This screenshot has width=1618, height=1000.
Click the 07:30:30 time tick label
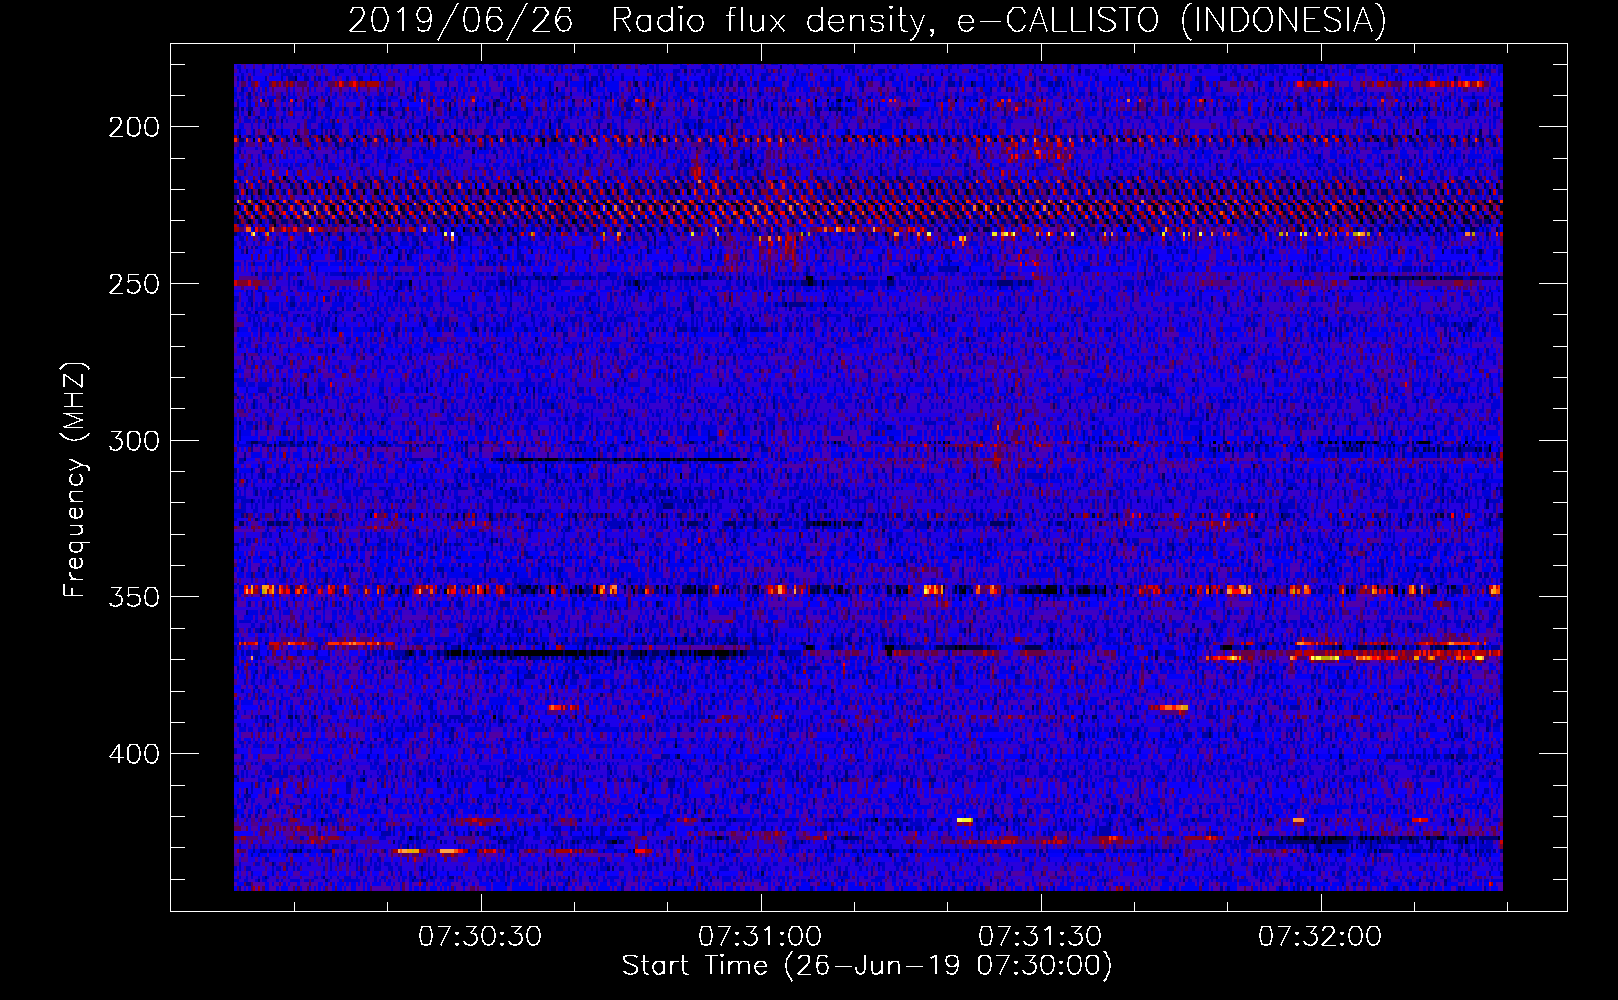click(x=480, y=937)
